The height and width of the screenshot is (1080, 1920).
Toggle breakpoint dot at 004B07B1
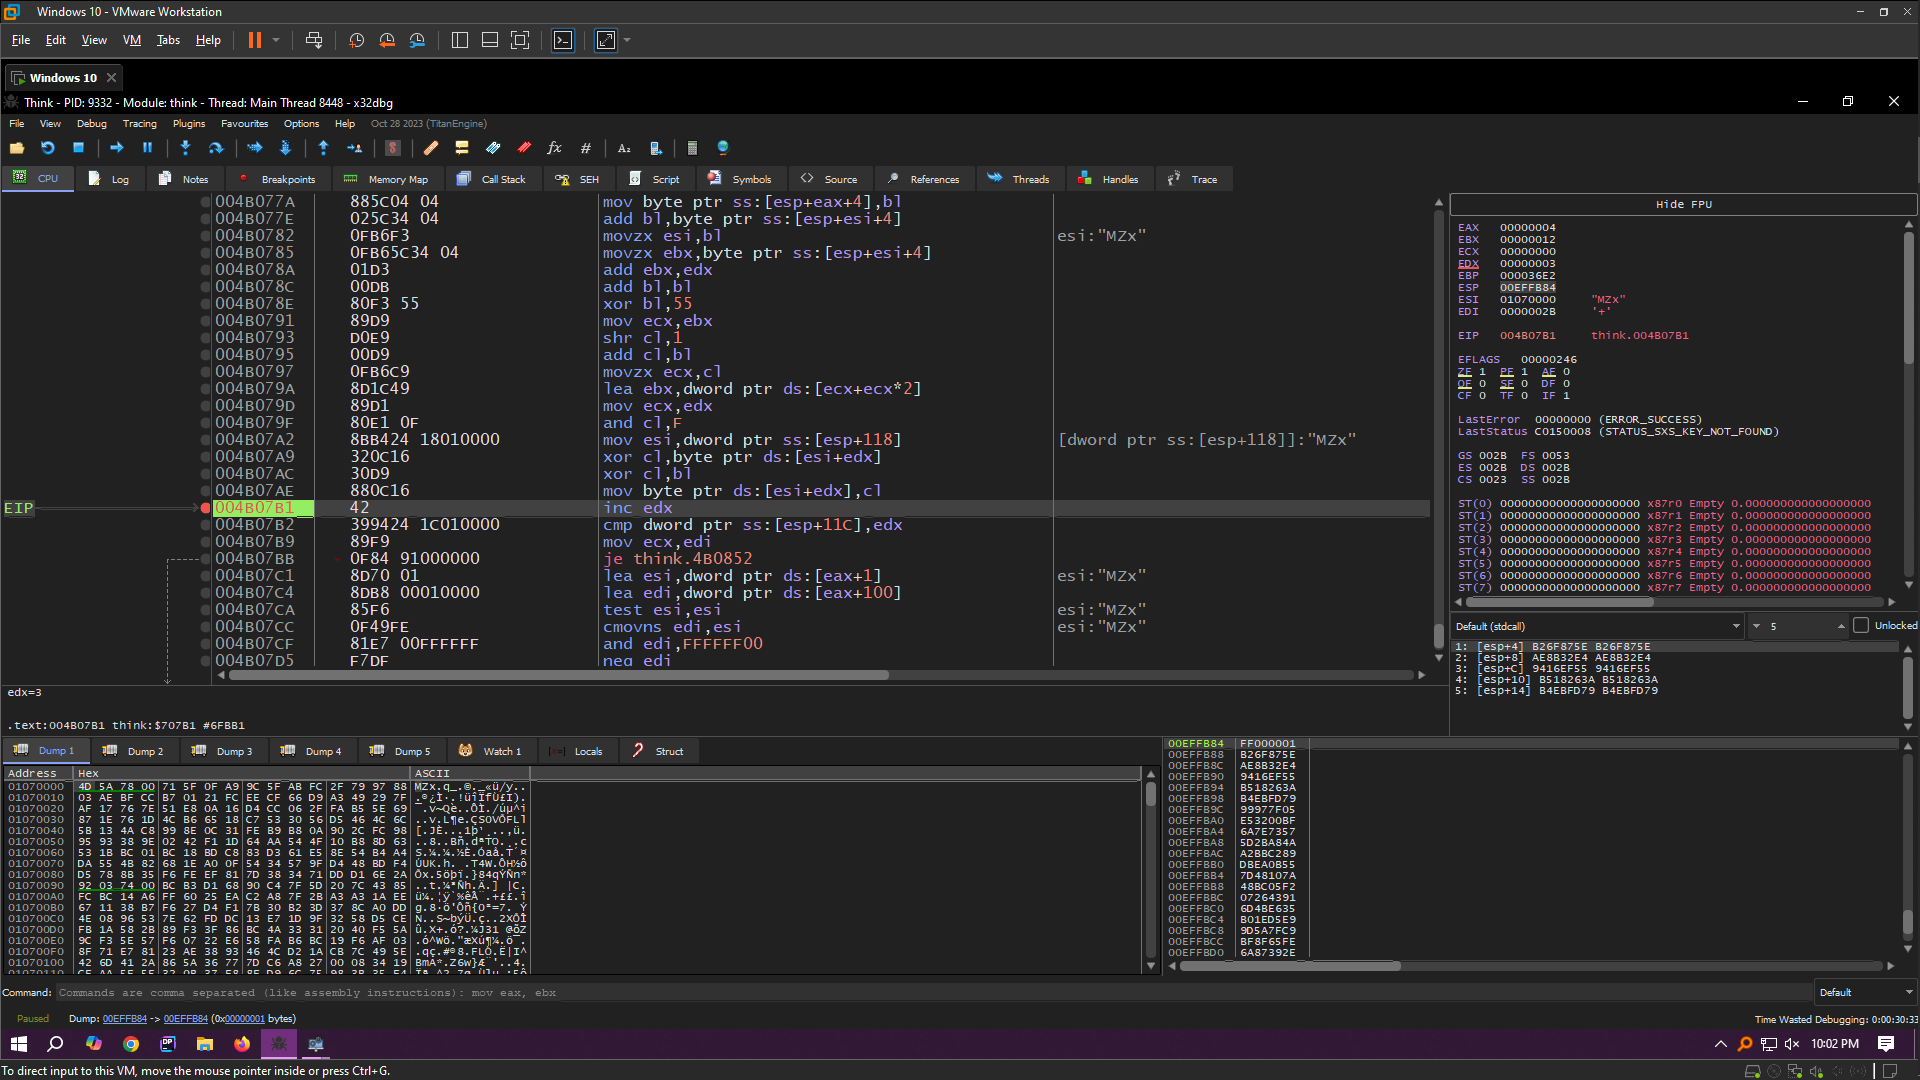tap(205, 508)
